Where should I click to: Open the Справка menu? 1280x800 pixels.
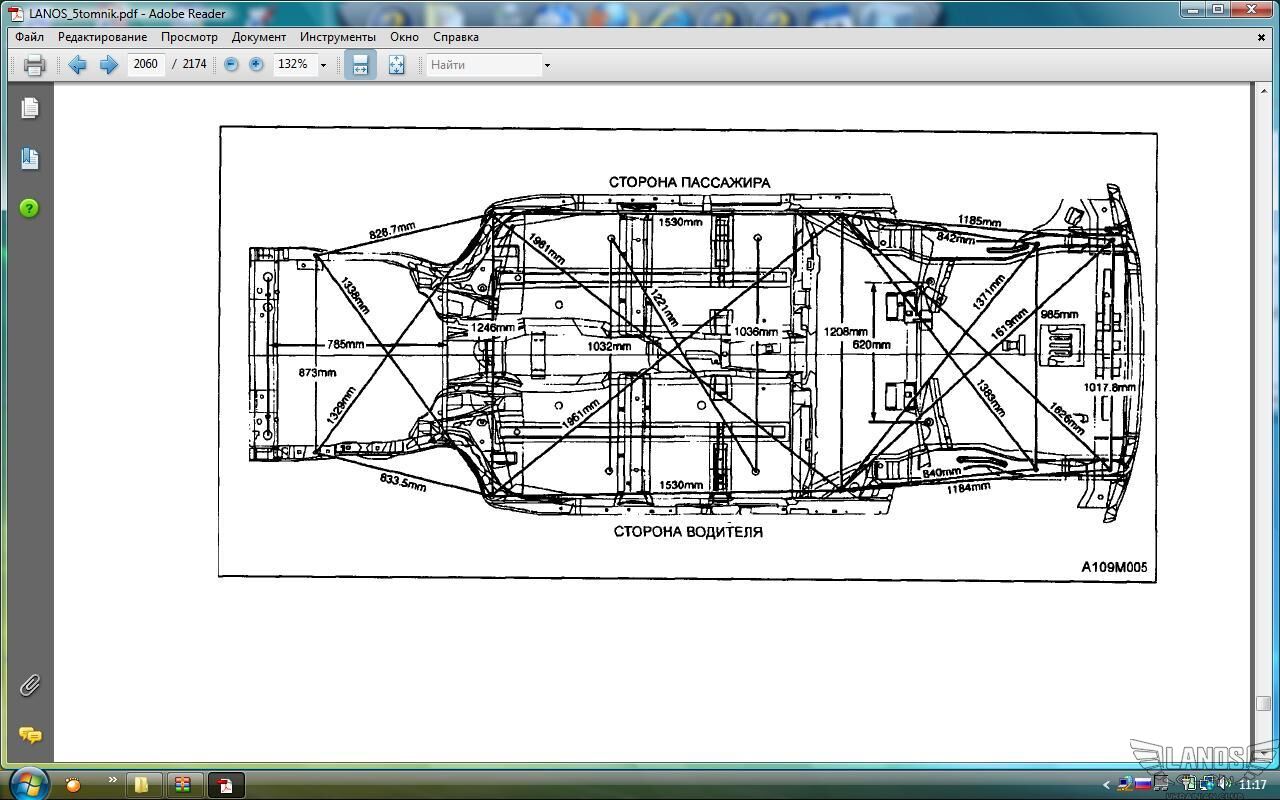455,37
